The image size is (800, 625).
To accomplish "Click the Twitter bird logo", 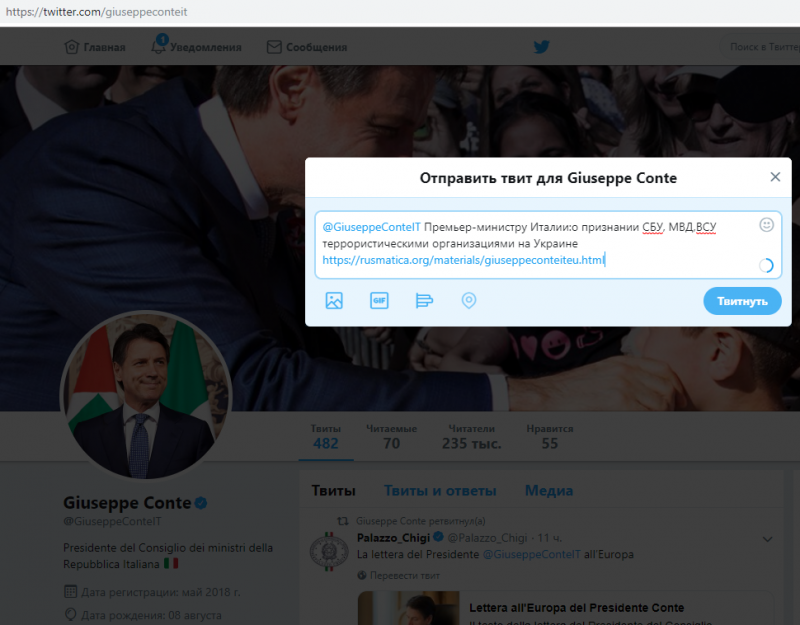I will (541, 47).
